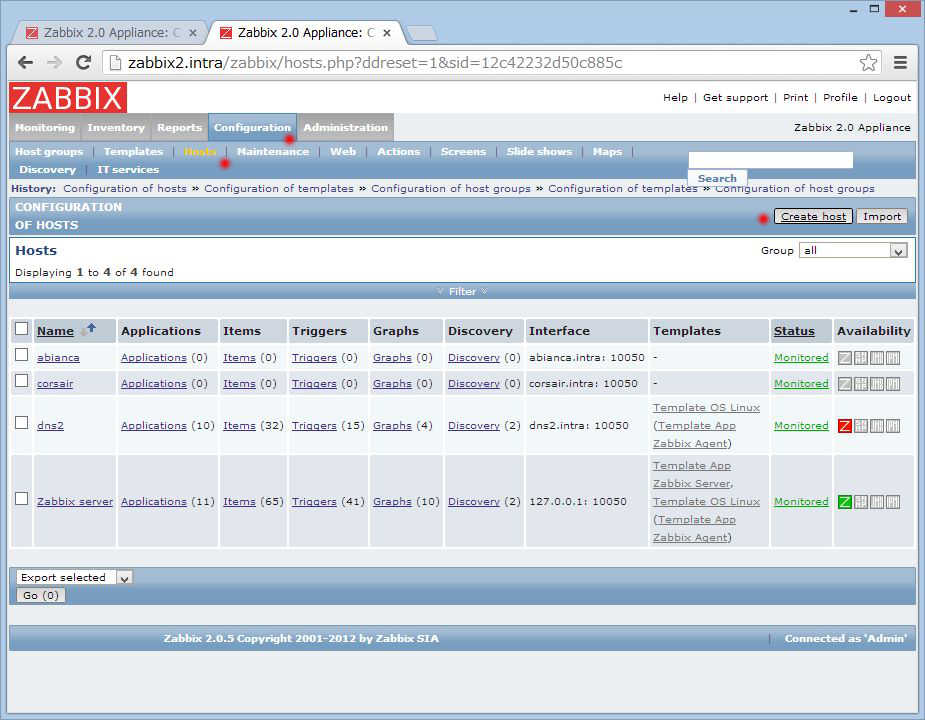The height and width of the screenshot is (720, 925).
Task: Open the Administration menu
Action: coord(346,127)
